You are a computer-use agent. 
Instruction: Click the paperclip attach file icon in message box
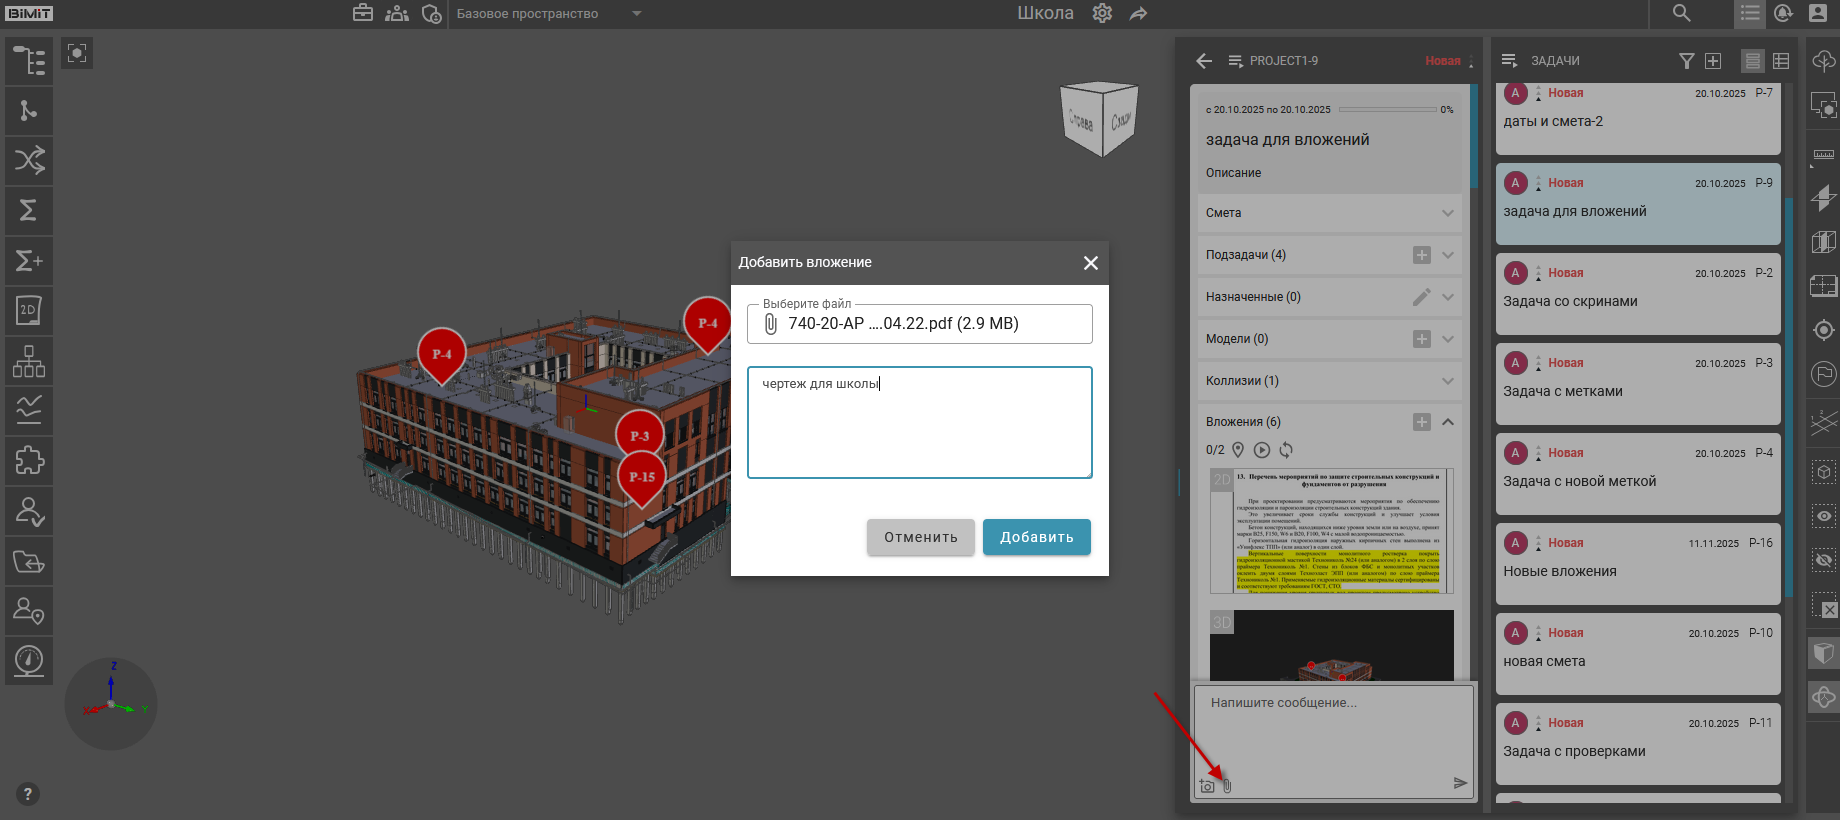(x=1227, y=786)
